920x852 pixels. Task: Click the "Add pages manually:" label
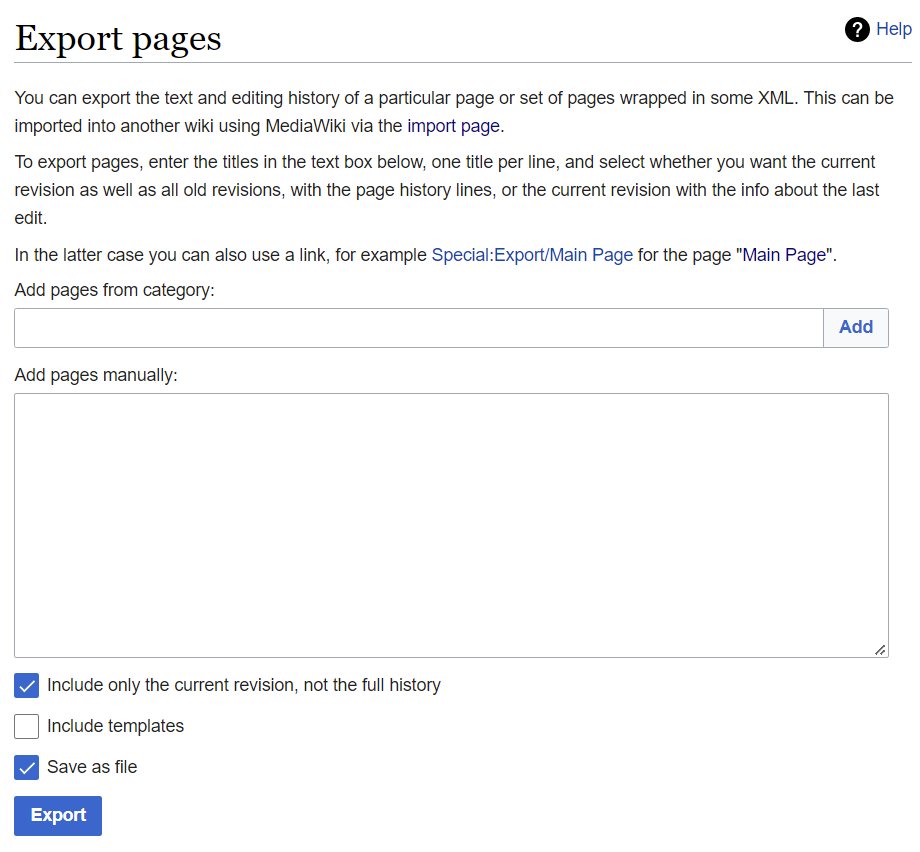(96, 376)
